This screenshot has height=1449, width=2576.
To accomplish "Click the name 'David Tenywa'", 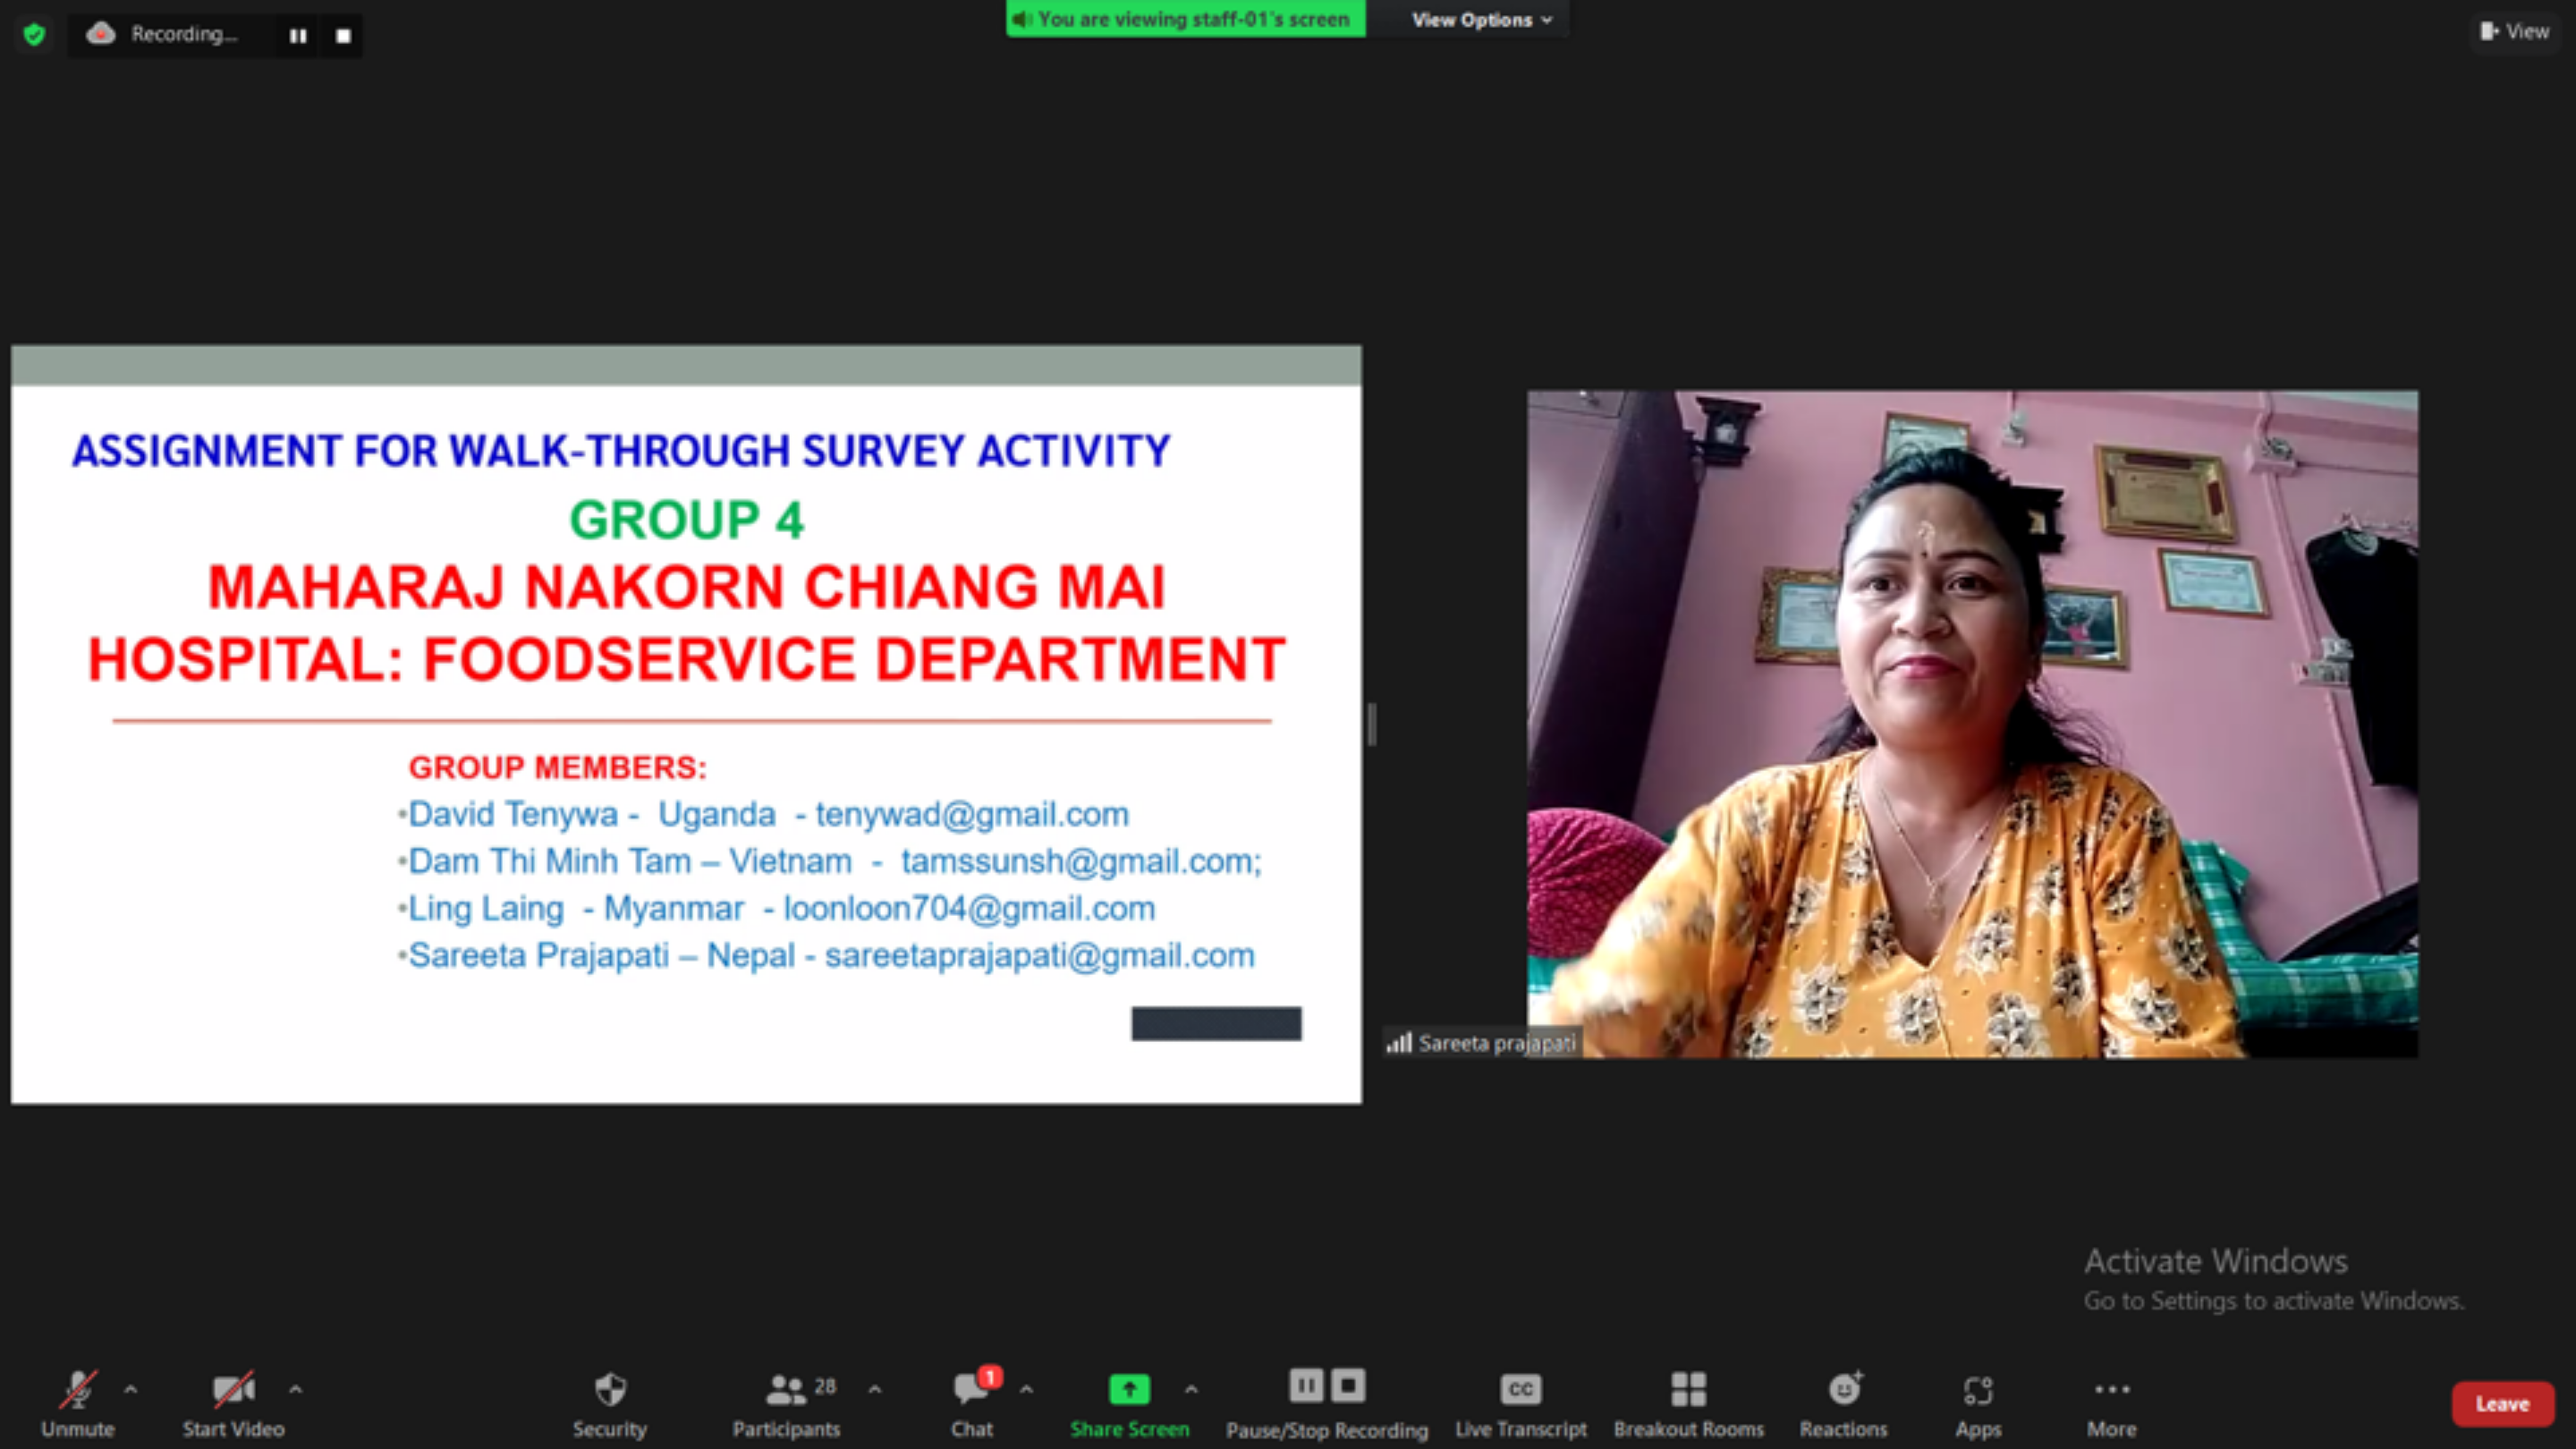I will 513,814.
